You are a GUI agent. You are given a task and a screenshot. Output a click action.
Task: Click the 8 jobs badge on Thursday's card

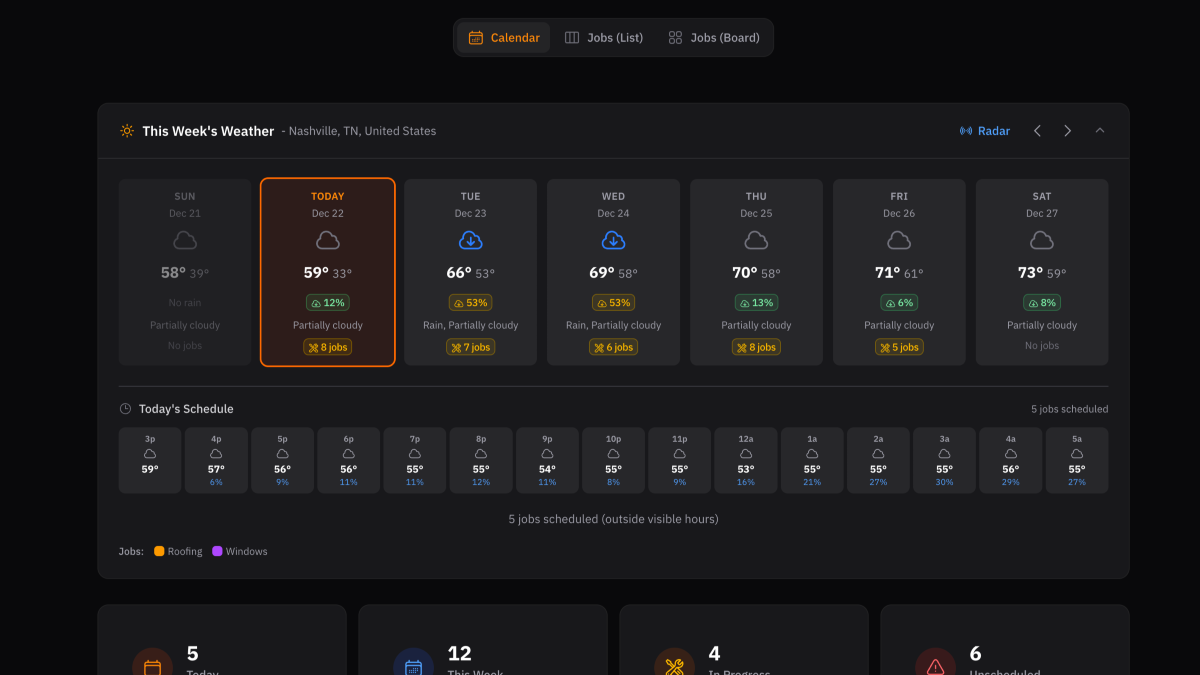tap(756, 347)
